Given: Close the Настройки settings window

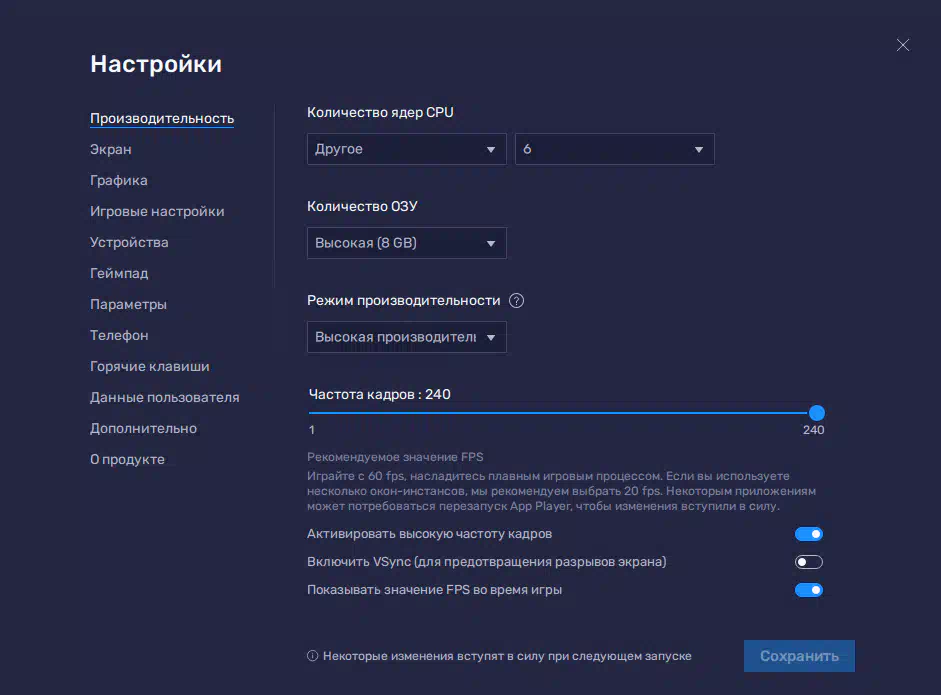Looking at the screenshot, I should click(x=902, y=45).
